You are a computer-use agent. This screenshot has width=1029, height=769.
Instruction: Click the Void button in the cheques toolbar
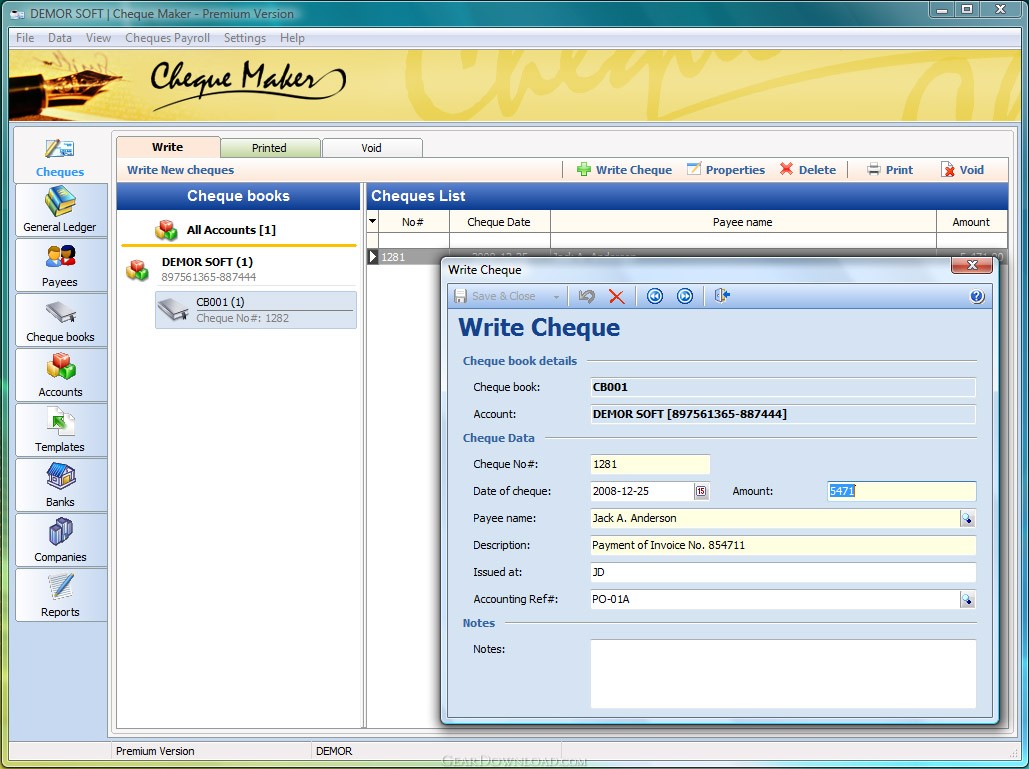point(962,170)
